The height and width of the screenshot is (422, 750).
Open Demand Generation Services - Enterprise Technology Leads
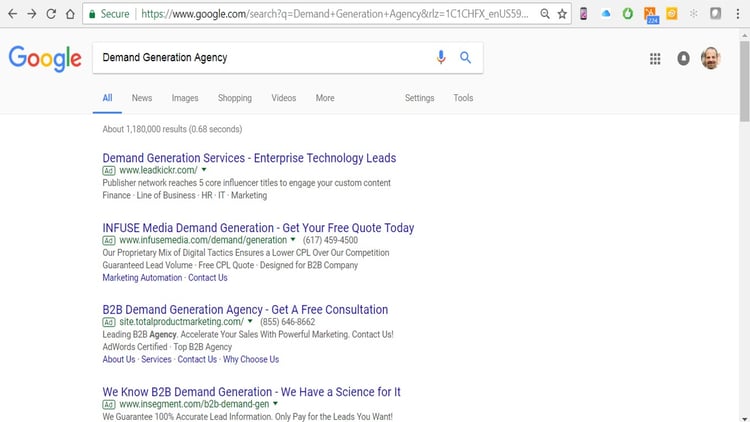[x=249, y=158]
